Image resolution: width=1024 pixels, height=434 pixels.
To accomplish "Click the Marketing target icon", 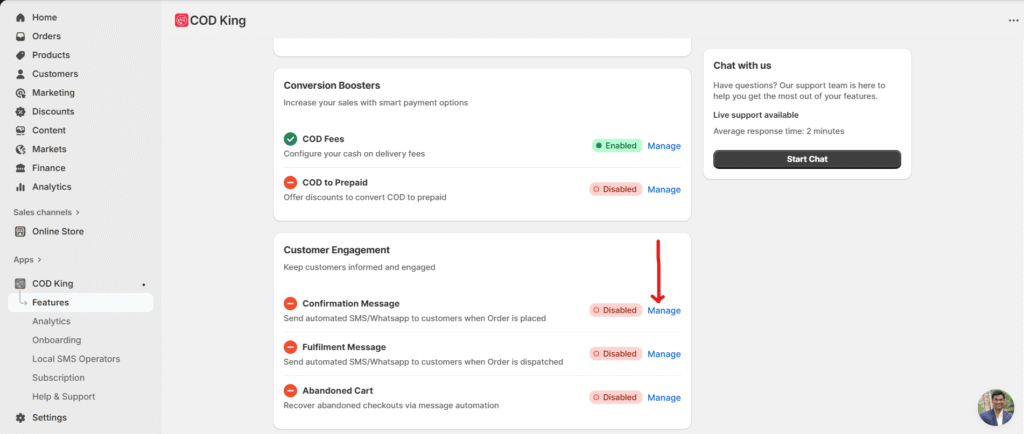I will click(x=21, y=93).
